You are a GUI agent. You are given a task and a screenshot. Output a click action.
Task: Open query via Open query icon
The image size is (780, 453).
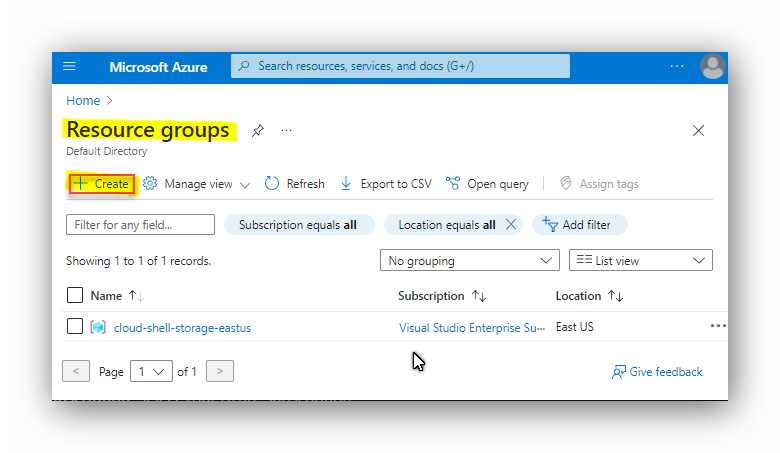click(453, 184)
